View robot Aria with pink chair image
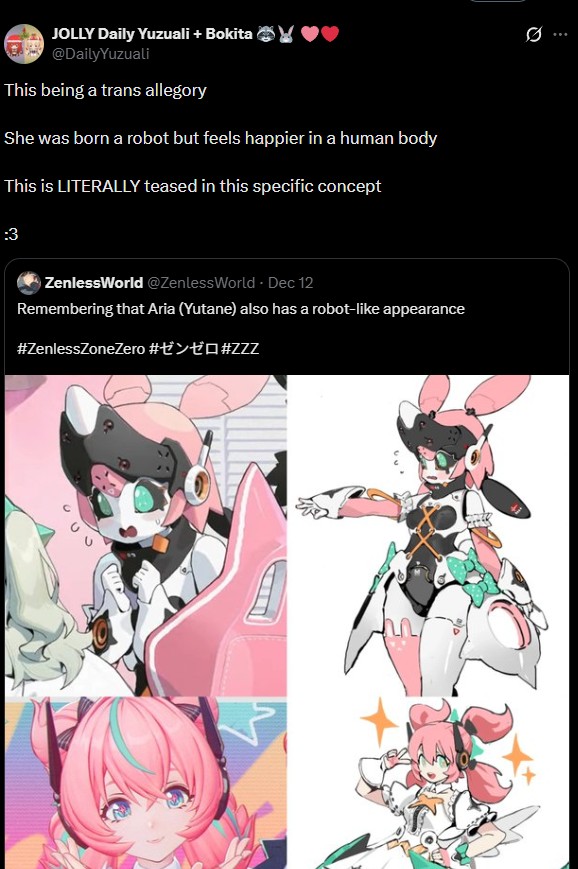The image size is (578, 869). point(146,535)
